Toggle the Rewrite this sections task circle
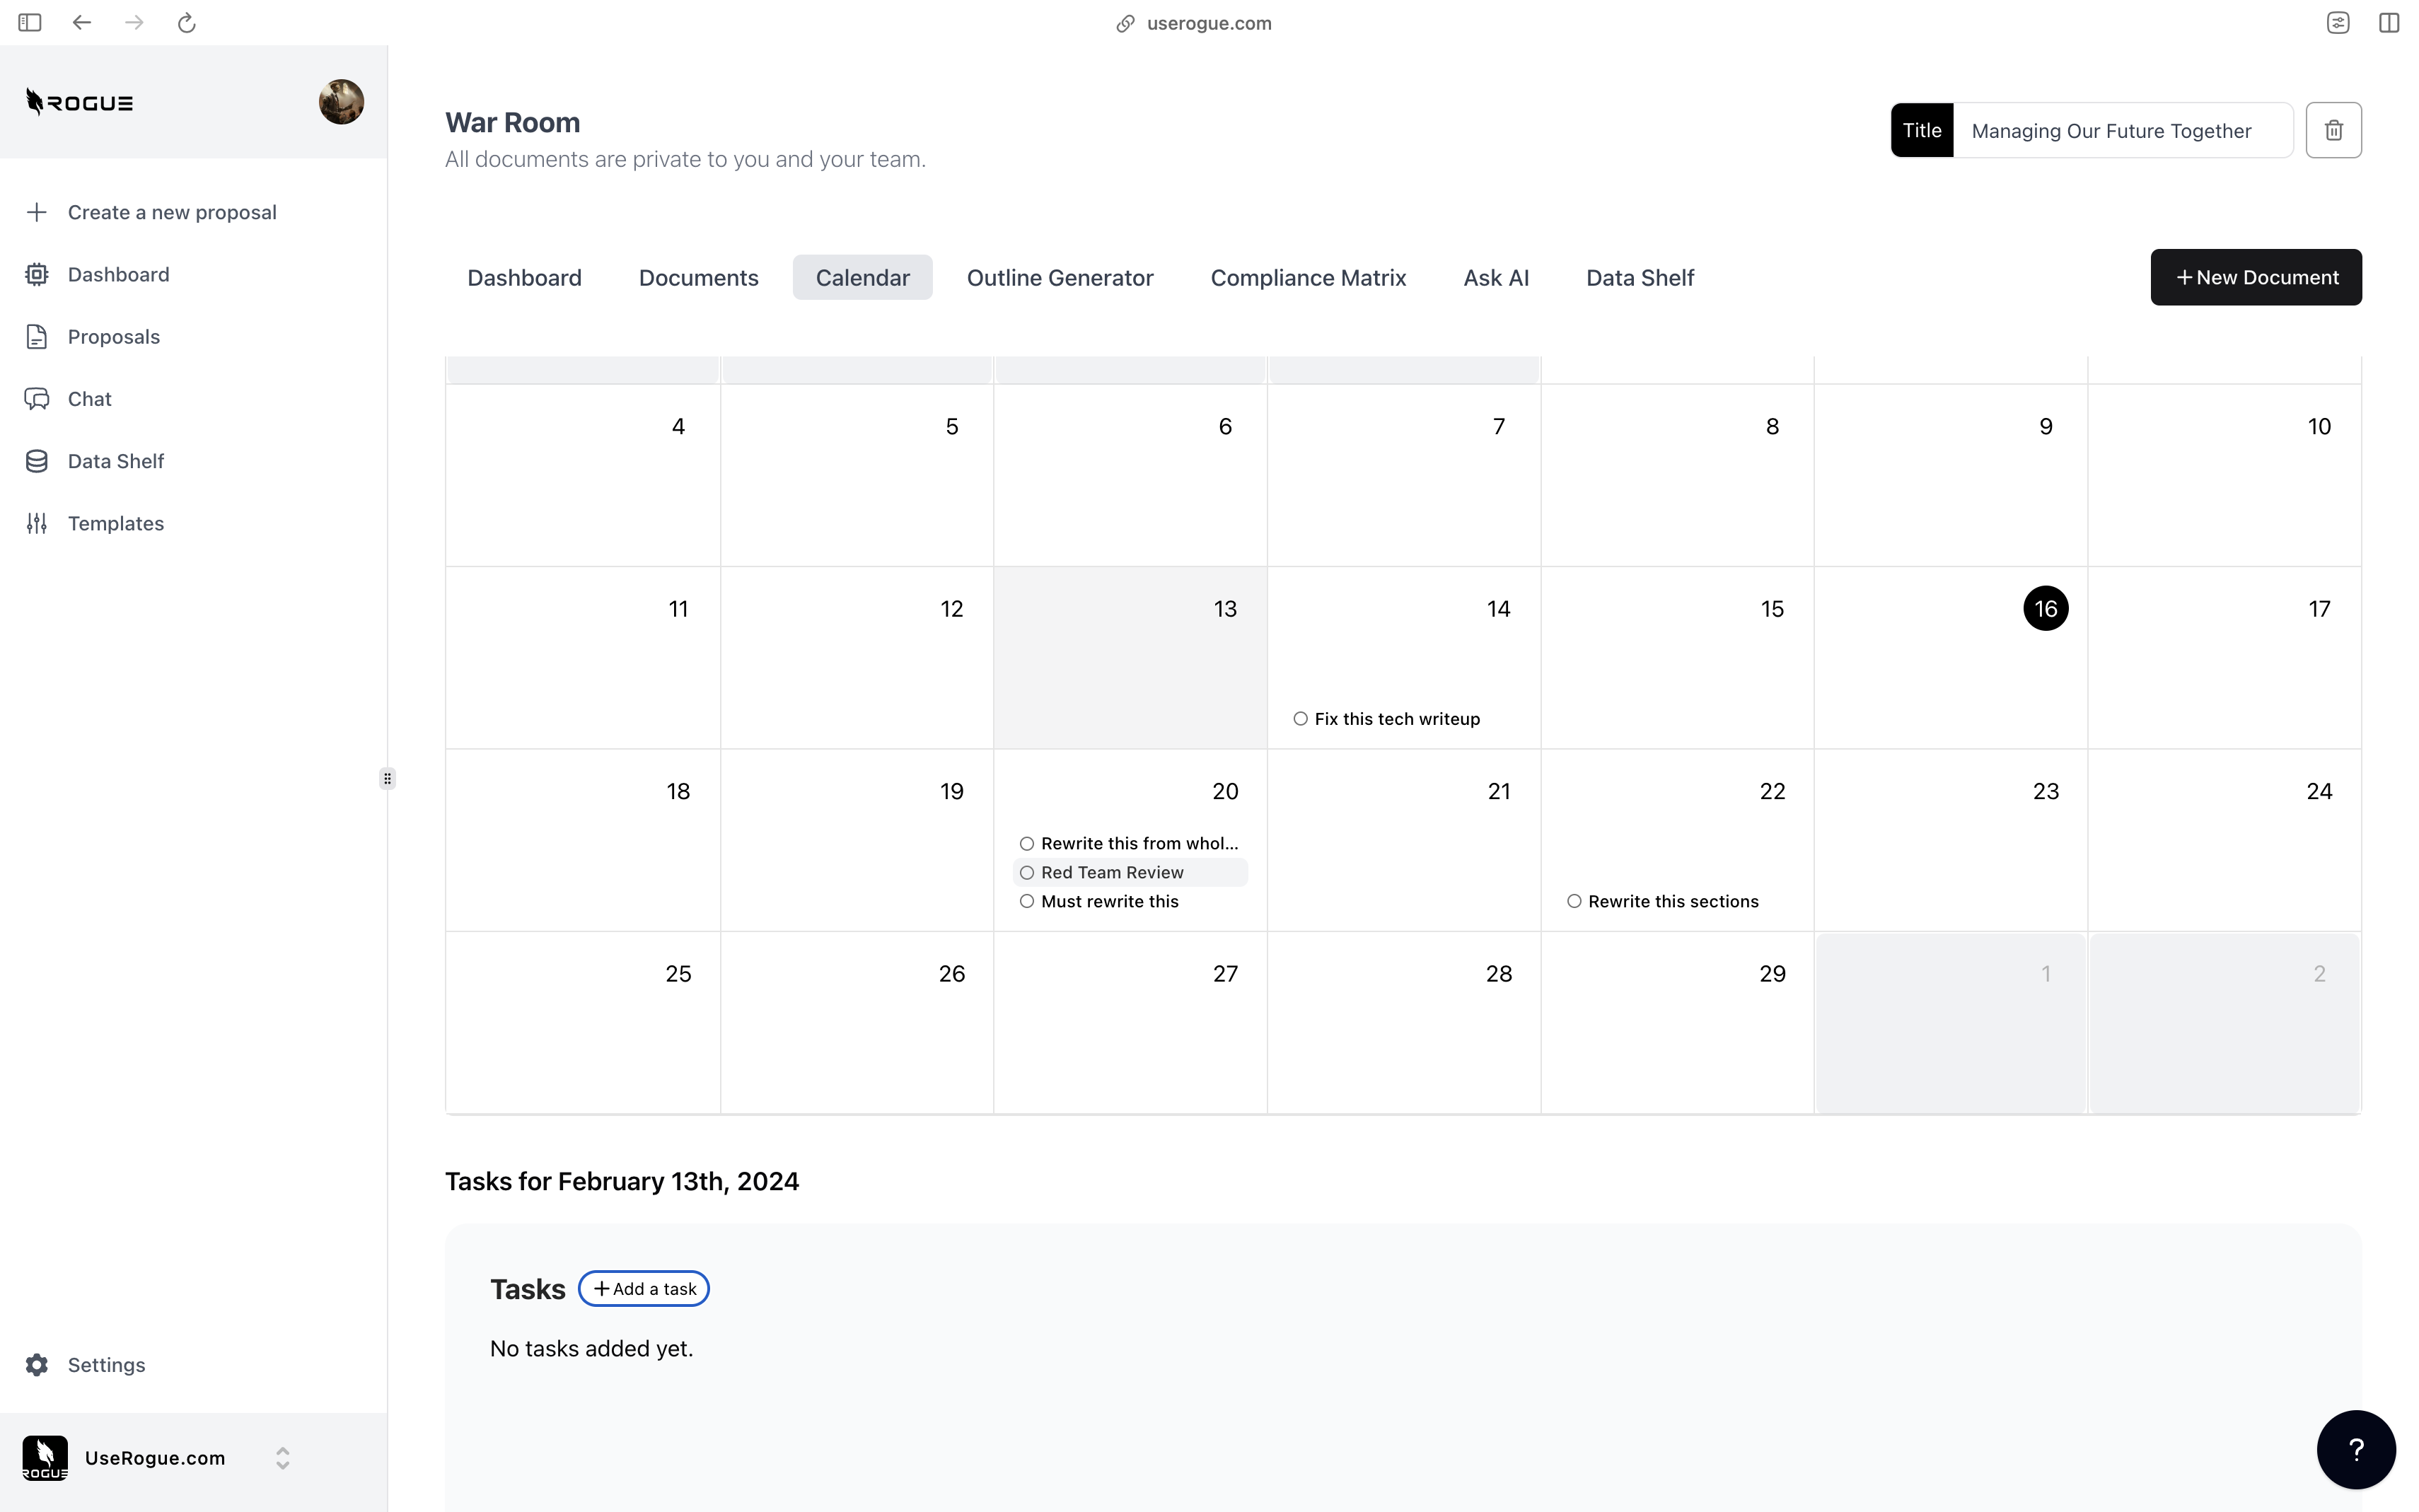Image resolution: width=2419 pixels, height=1512 pixels. 1574,902
